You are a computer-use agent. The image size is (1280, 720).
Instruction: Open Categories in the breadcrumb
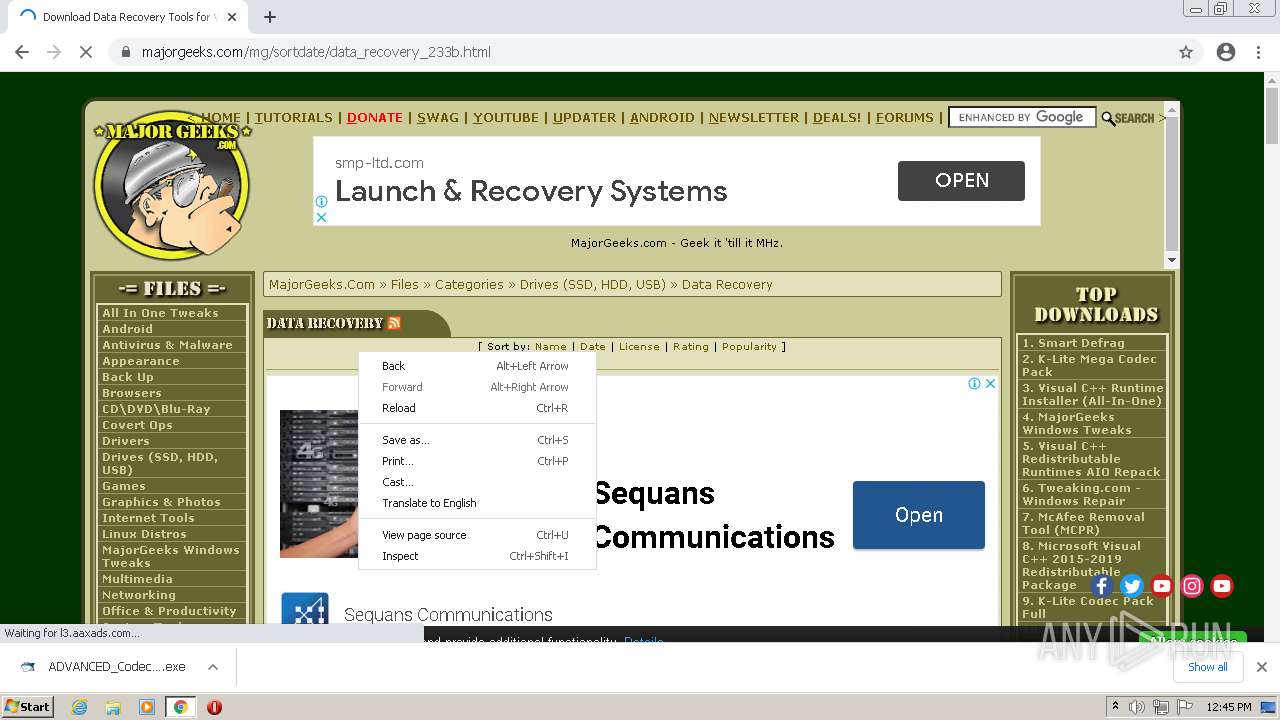point(469,284)
